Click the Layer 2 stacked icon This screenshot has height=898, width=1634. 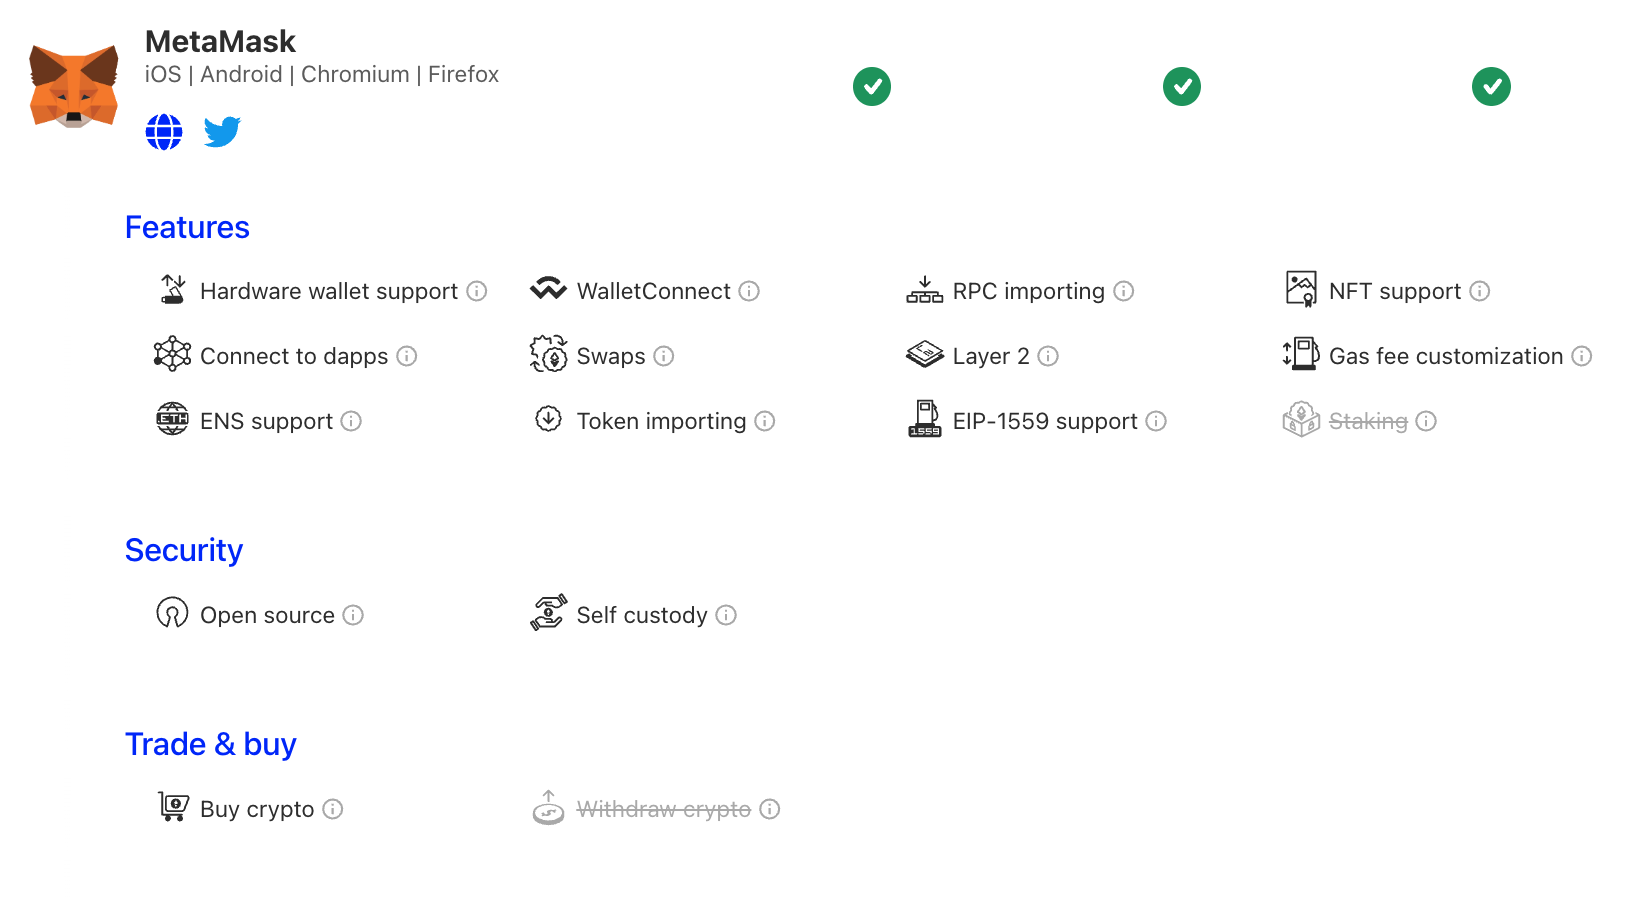pyautogui.click(x=925, y=354)
